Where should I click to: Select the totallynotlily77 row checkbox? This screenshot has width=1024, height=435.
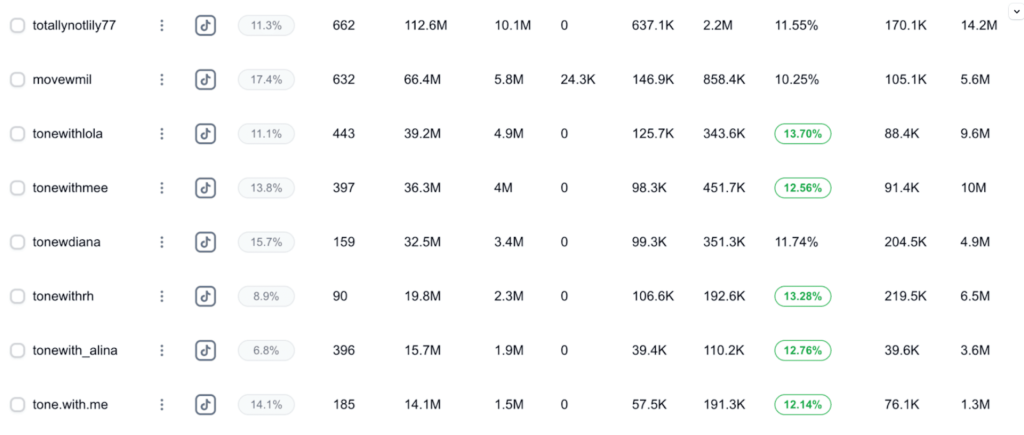coord(17,25)
